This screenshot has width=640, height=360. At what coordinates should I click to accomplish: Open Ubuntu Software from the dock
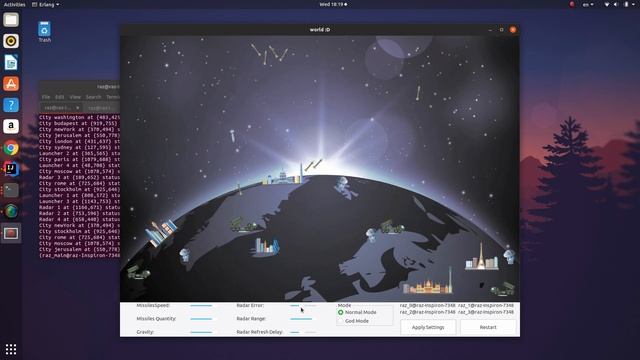[x=11, y=84]
